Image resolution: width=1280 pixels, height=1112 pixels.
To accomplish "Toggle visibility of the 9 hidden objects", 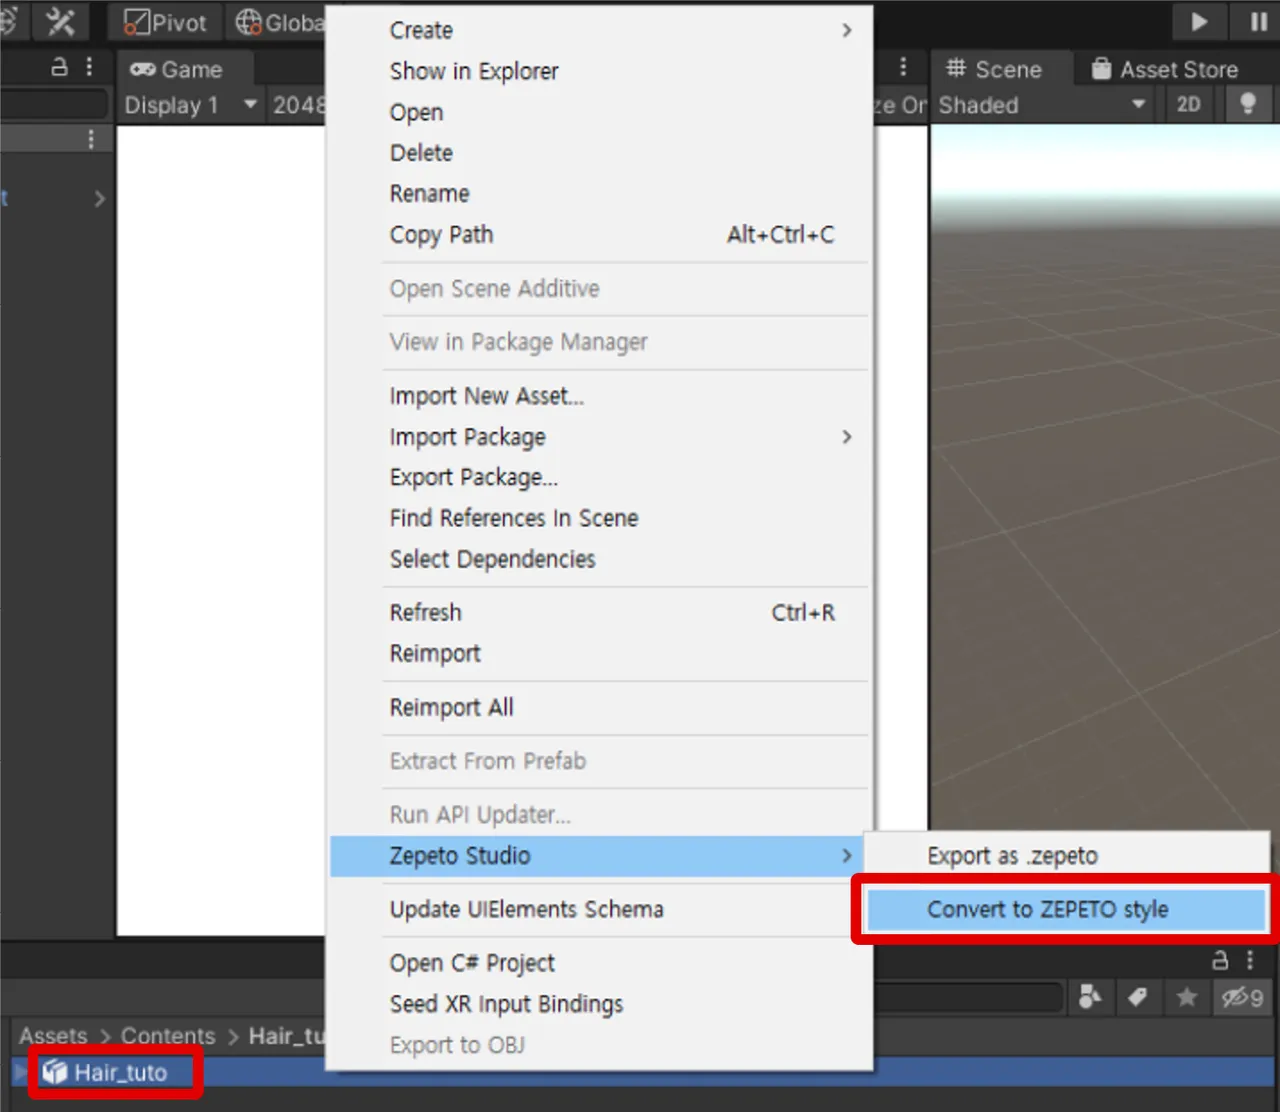I will pos(1242,997).
